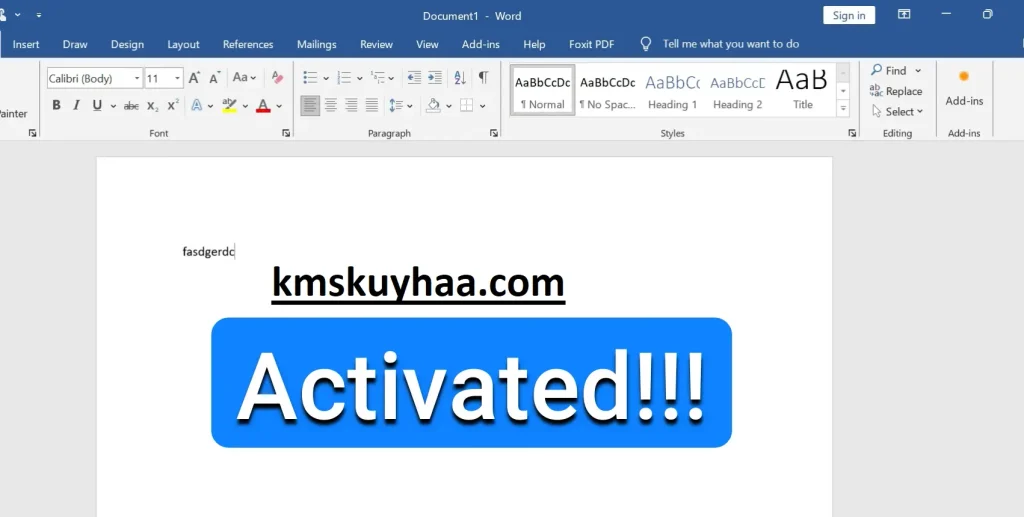The height and width of the screenshot is (517, 1024).
Task: Open Line and Paragraph Spacing
Action: pos(396,105)
